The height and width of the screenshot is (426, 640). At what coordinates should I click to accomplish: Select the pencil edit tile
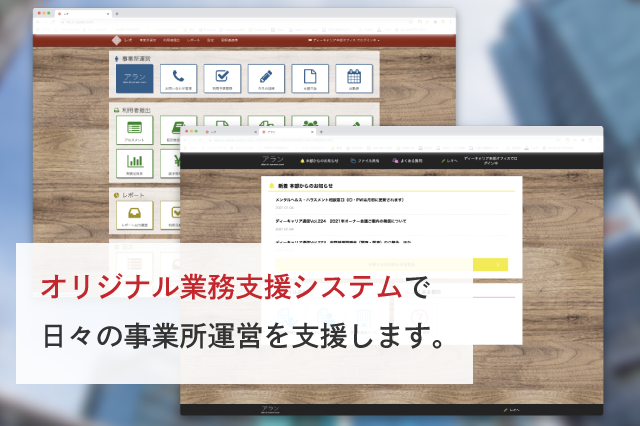[x=265, y=78]
